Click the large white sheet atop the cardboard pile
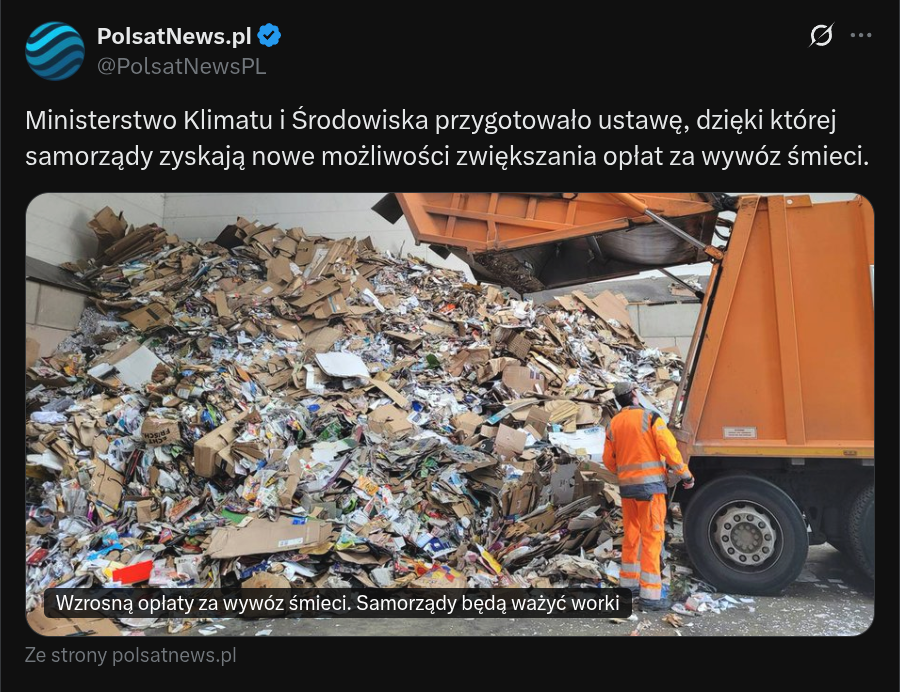 (342, 364)
